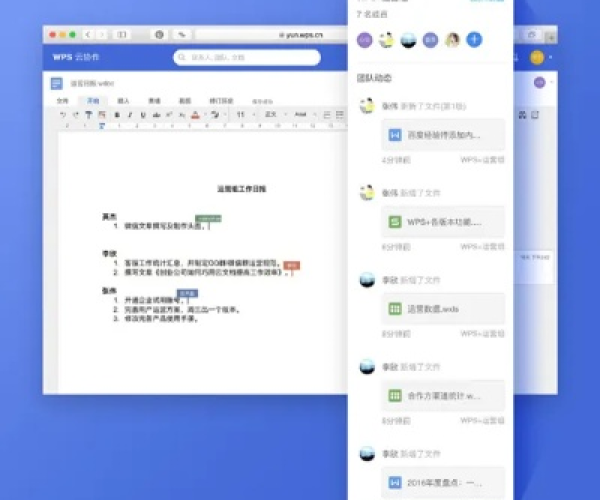Click 张伟 avatar on first feed entry

click(x=367, y=106)
